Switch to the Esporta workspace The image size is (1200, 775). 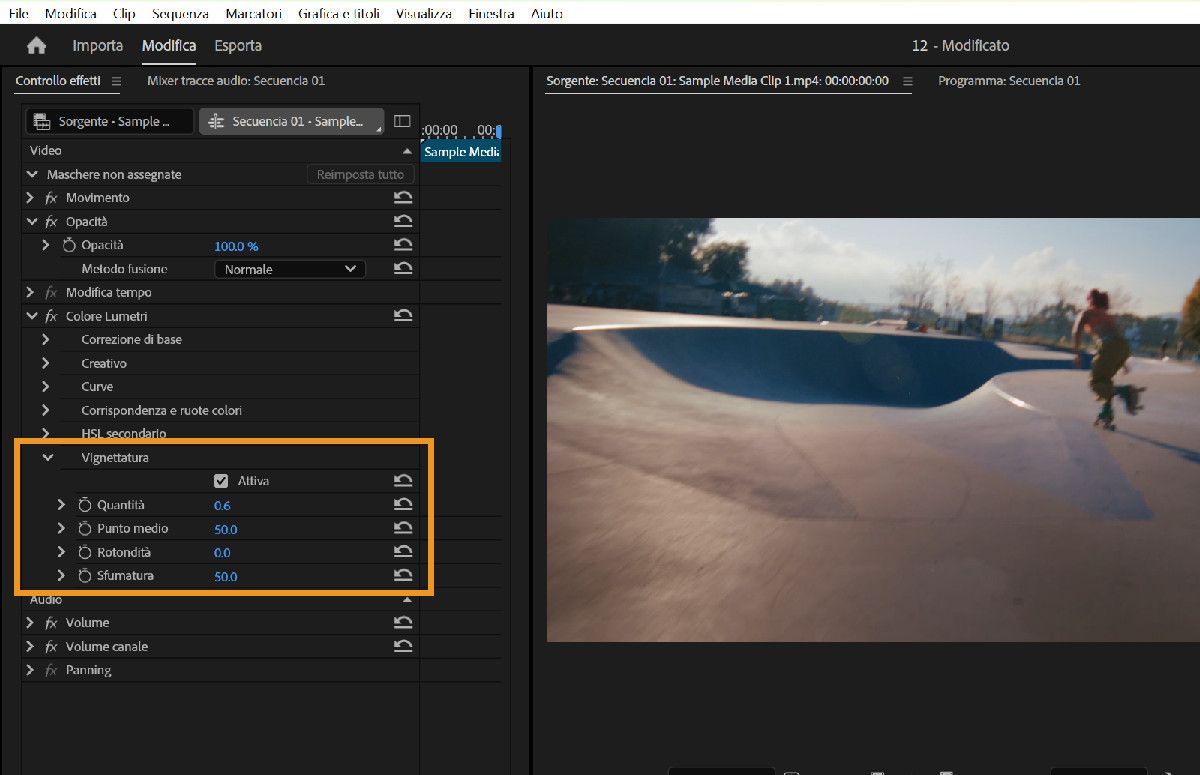(x=238, y=46)
